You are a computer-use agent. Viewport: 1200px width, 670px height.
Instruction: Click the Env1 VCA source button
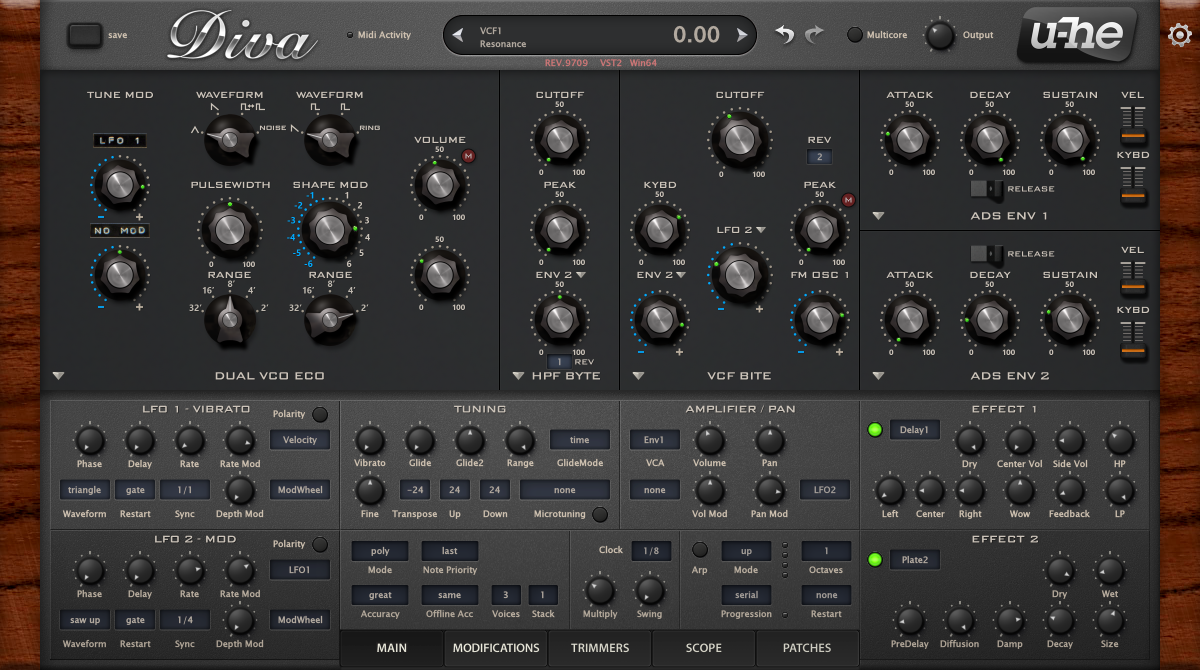pos(655,440)
